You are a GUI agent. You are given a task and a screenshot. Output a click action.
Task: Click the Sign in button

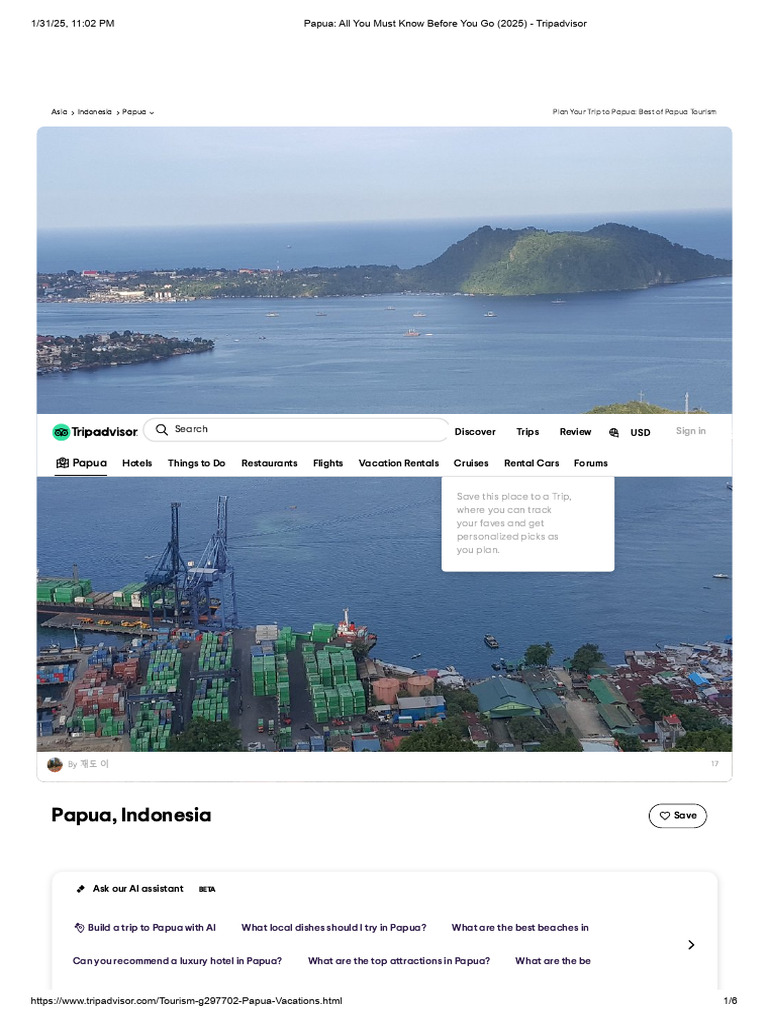[691, 431]
